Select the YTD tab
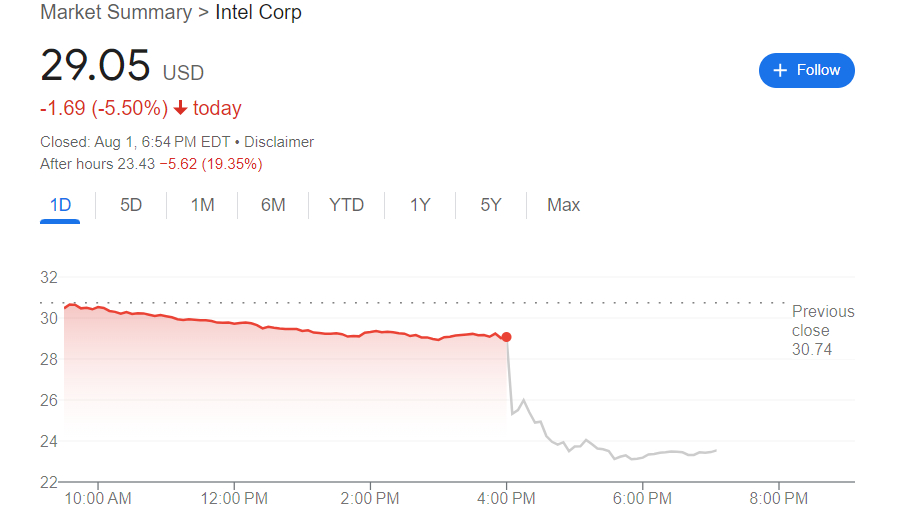Screen dimensions: 901x529 pyautogui.click(x=346, y=205)
